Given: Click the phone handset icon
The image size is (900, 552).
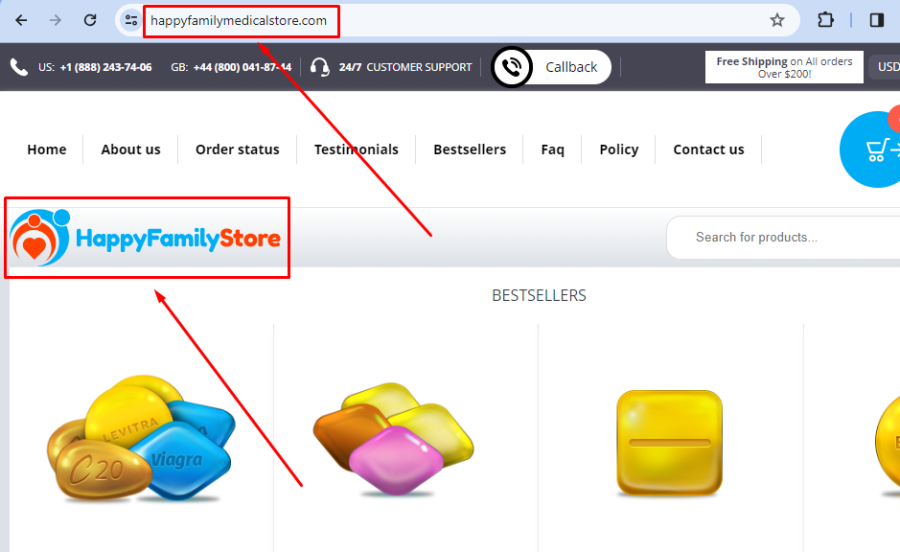Looking at the screenshot, I should tap(19, 67).
